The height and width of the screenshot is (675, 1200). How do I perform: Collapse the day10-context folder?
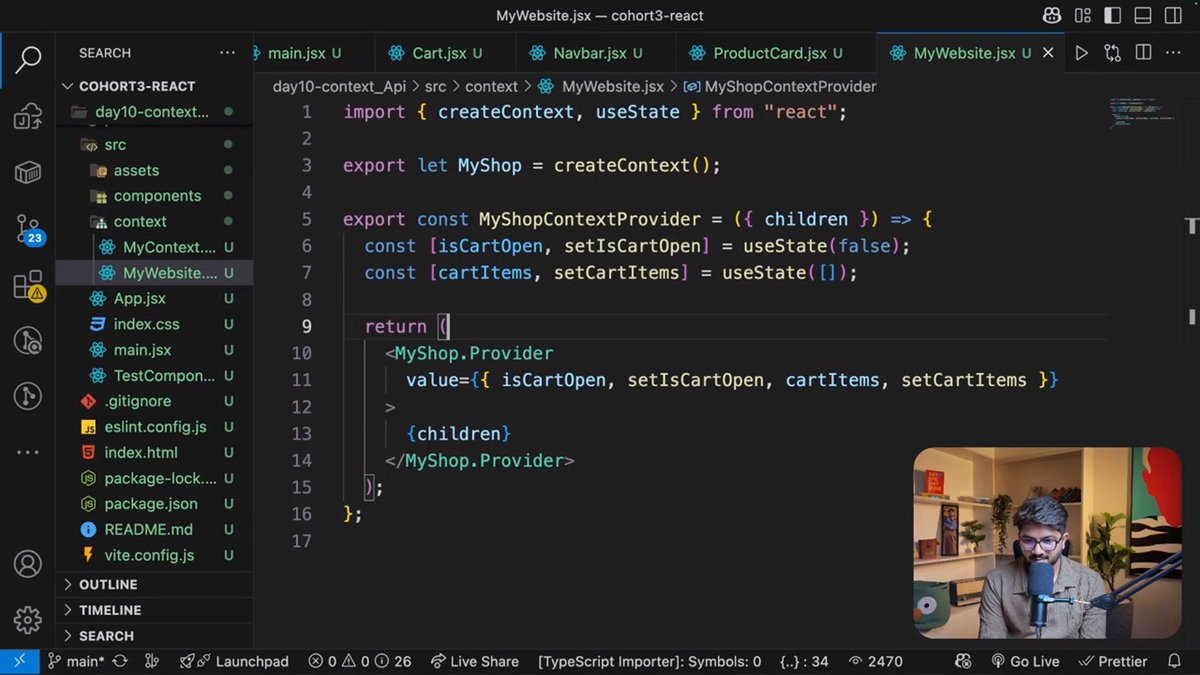(154, 112)
